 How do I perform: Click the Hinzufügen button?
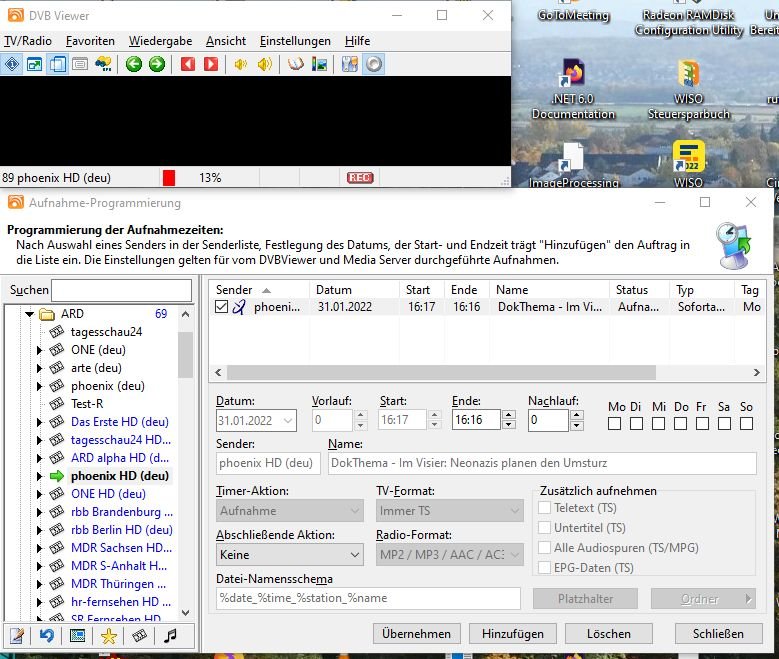(513, 634)
